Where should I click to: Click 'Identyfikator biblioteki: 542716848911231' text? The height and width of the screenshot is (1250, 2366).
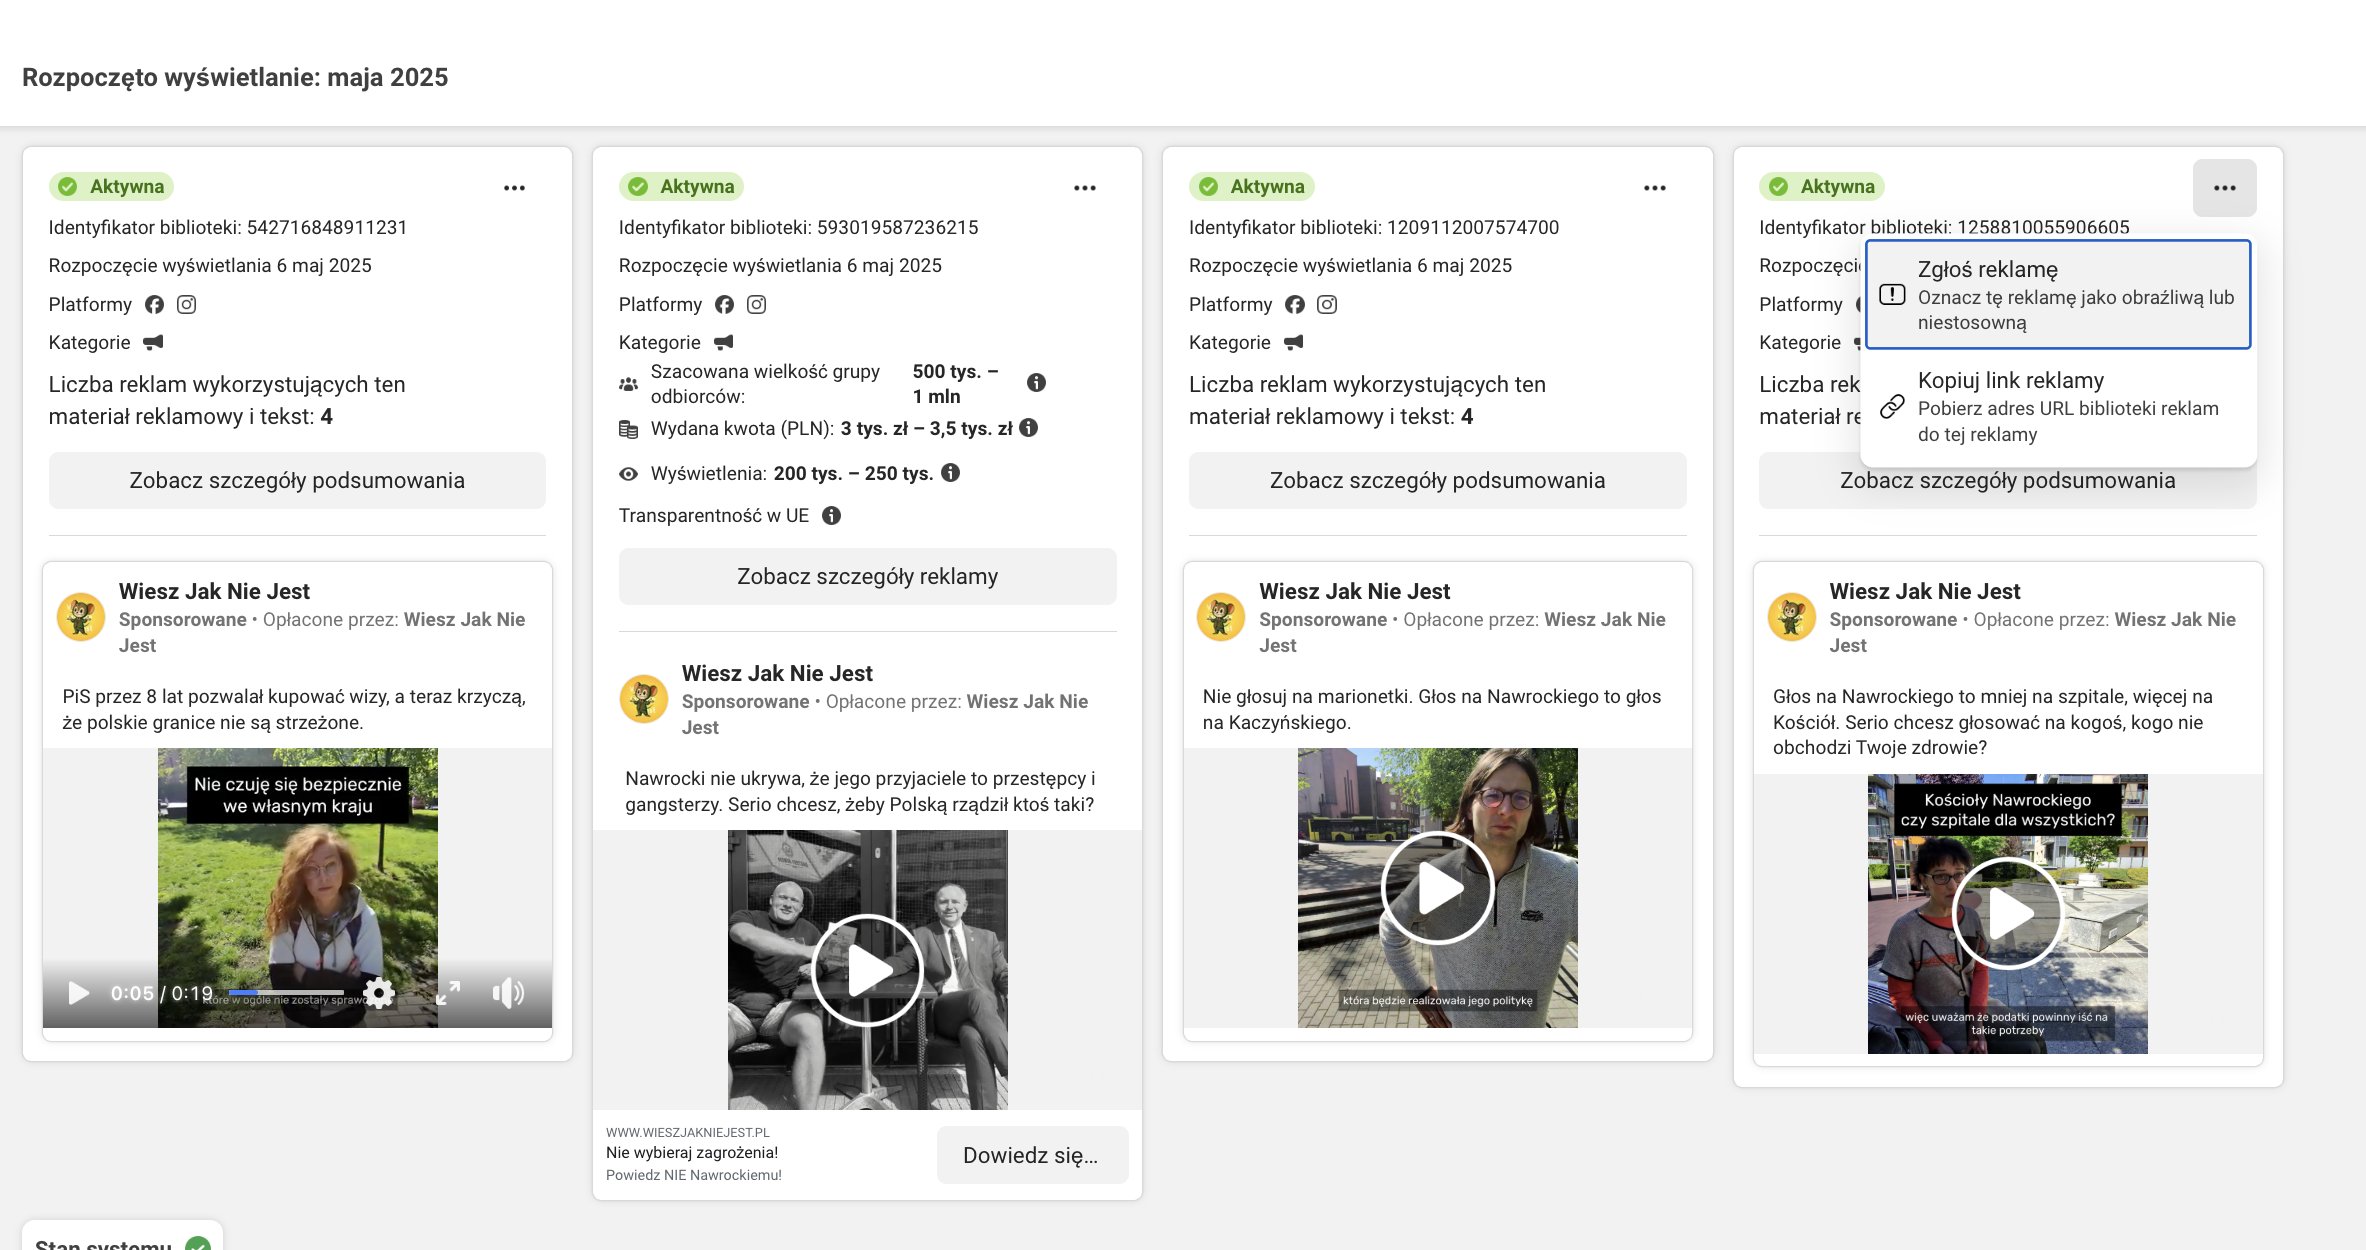tap(228, 227)
